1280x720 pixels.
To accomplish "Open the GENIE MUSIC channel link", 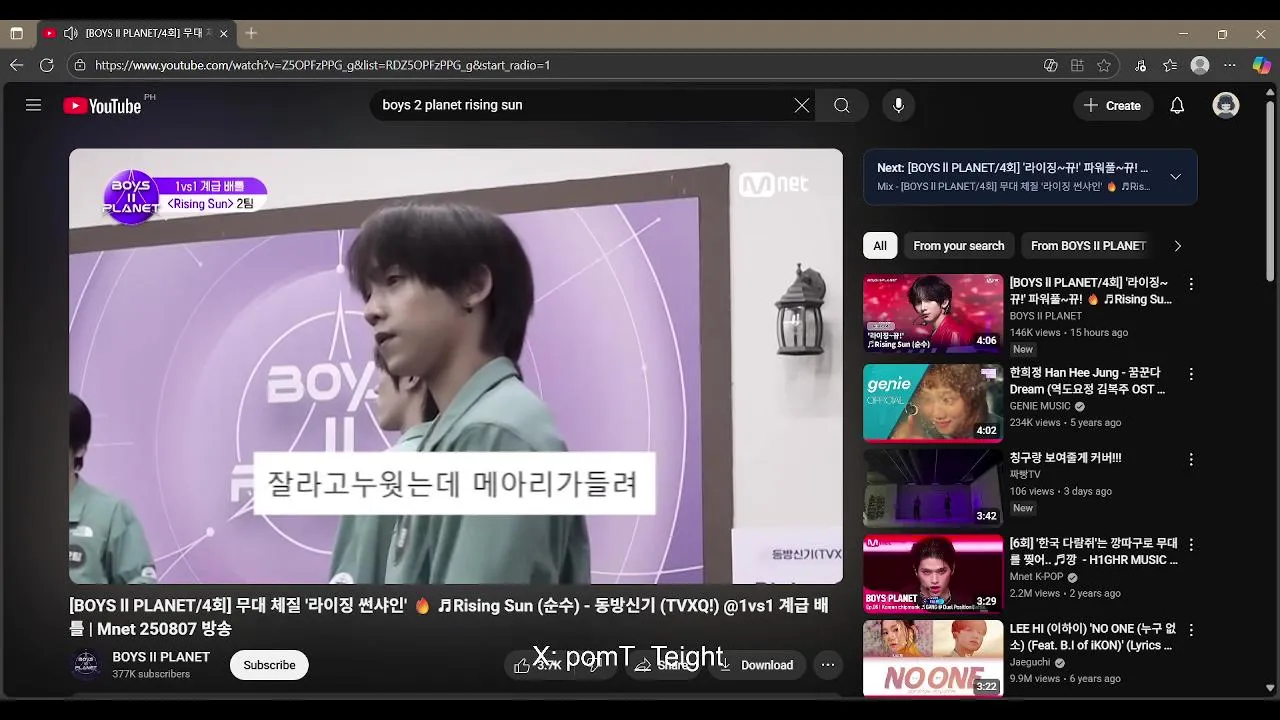I will click(1040, 407).
